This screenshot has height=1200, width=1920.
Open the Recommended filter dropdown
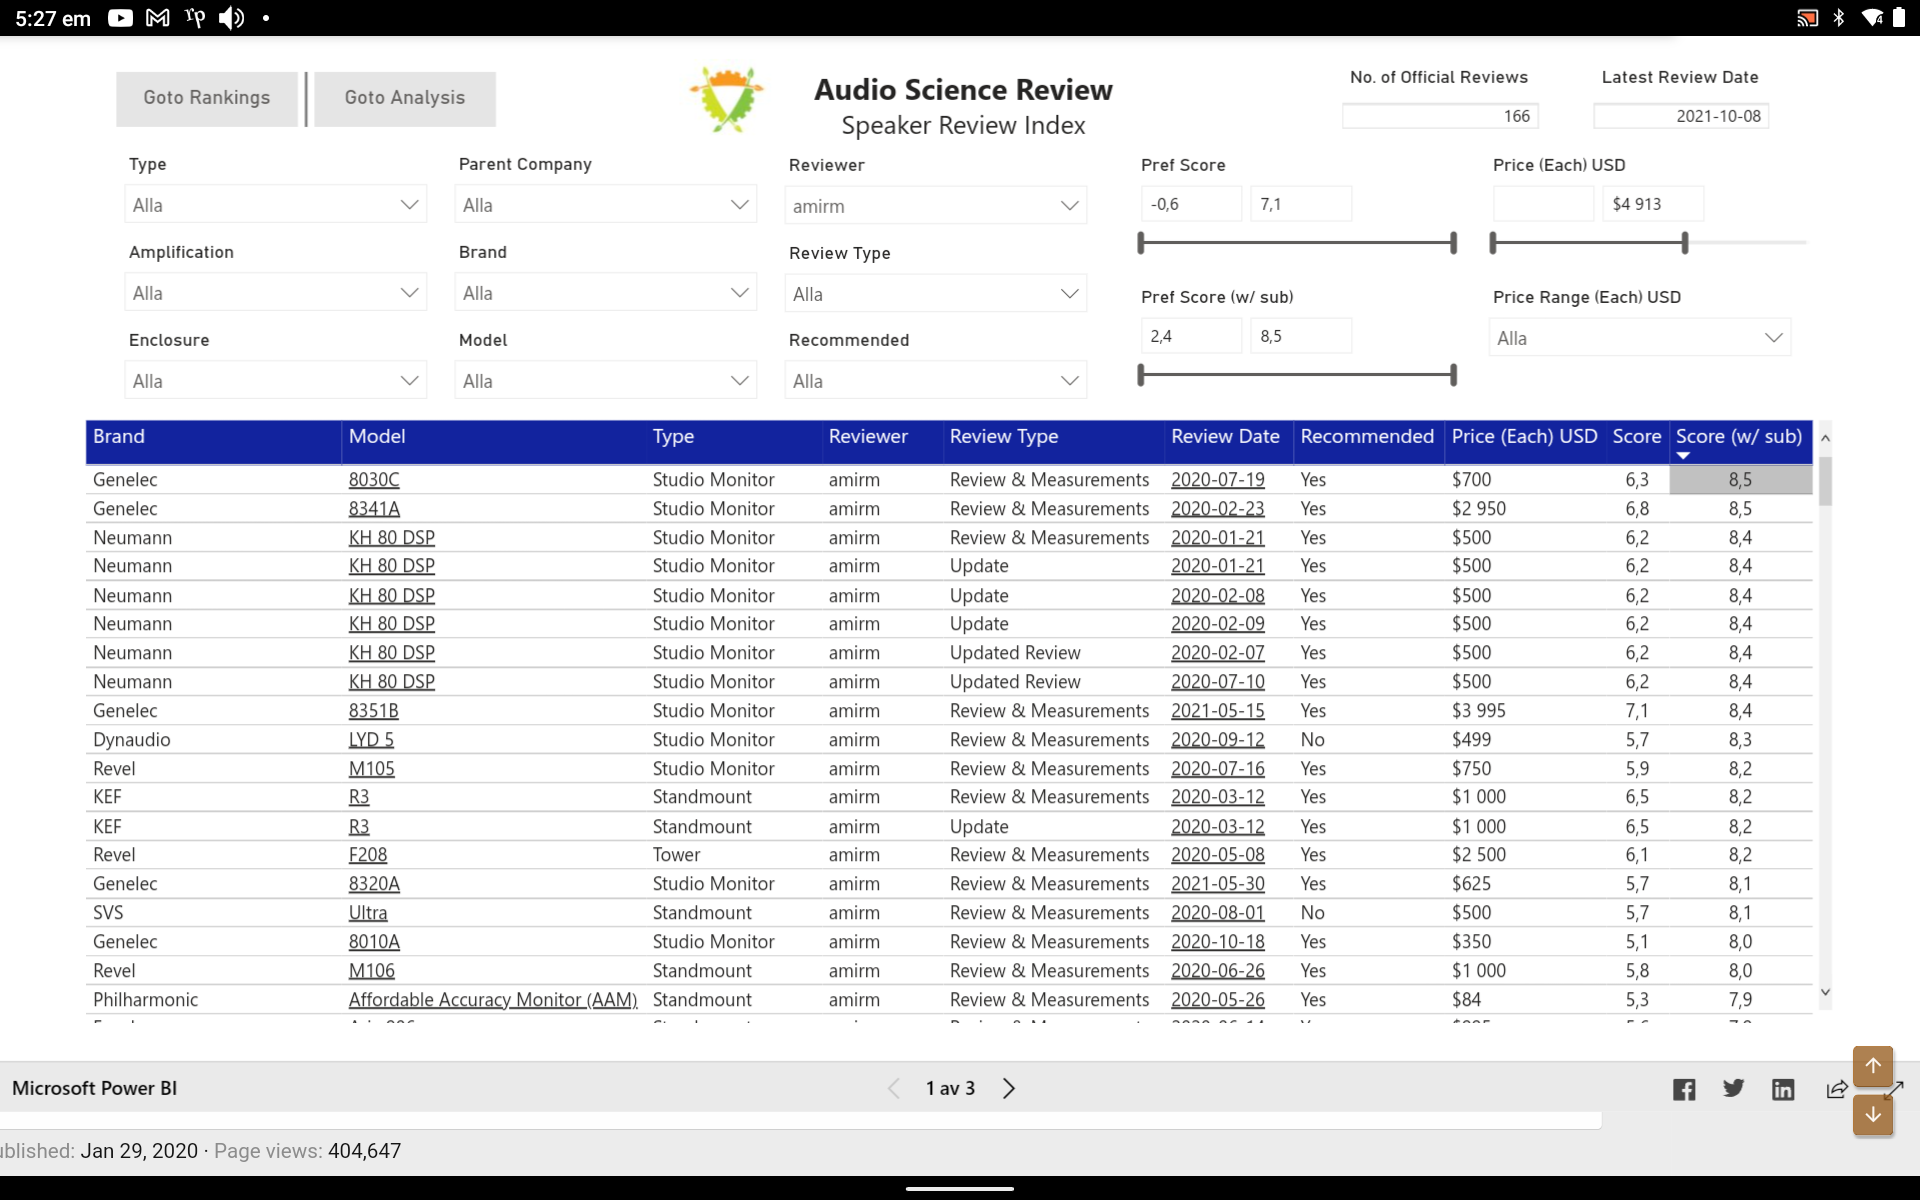[x=936, y=381]
